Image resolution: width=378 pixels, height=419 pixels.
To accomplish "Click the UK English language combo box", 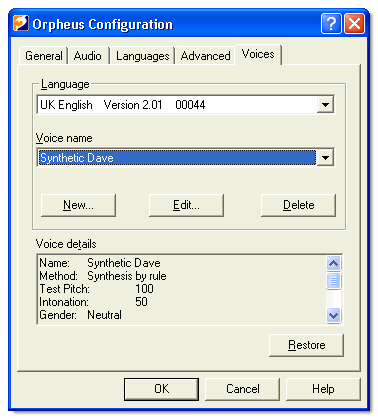I will point(185,105).
